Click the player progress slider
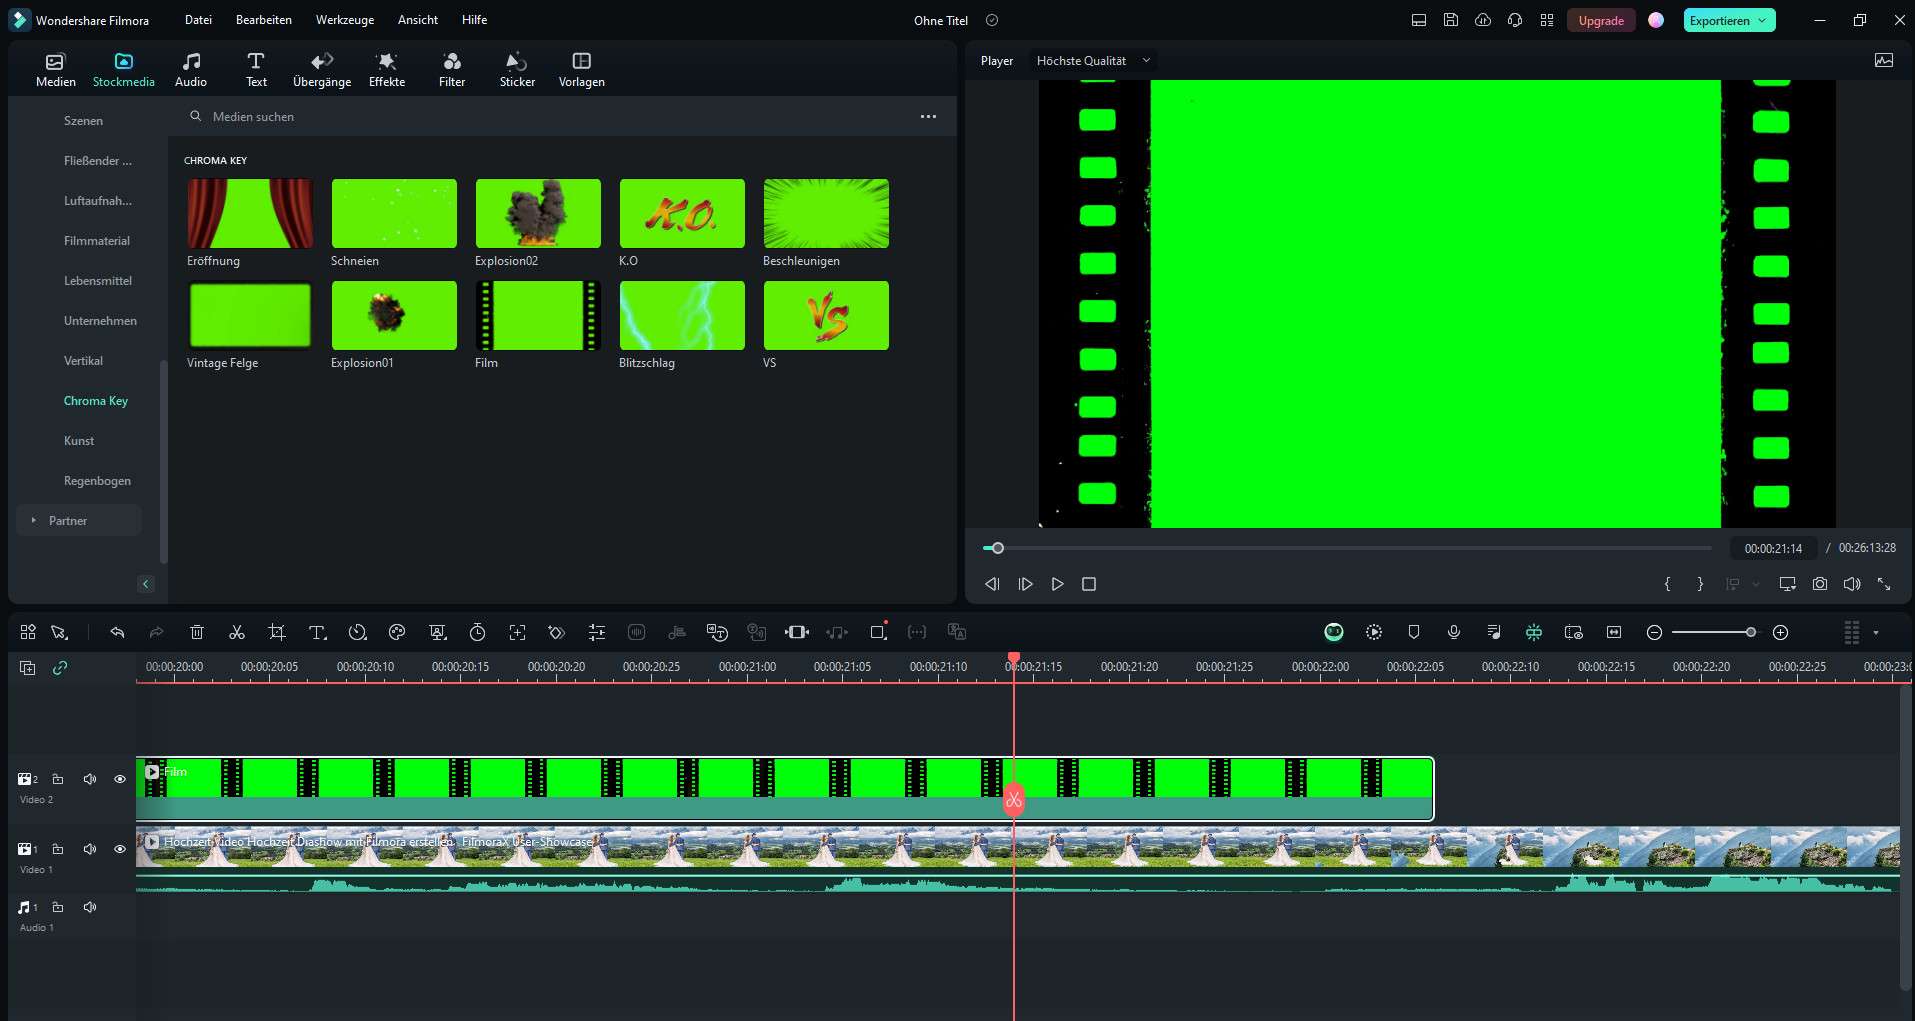 1347,548
